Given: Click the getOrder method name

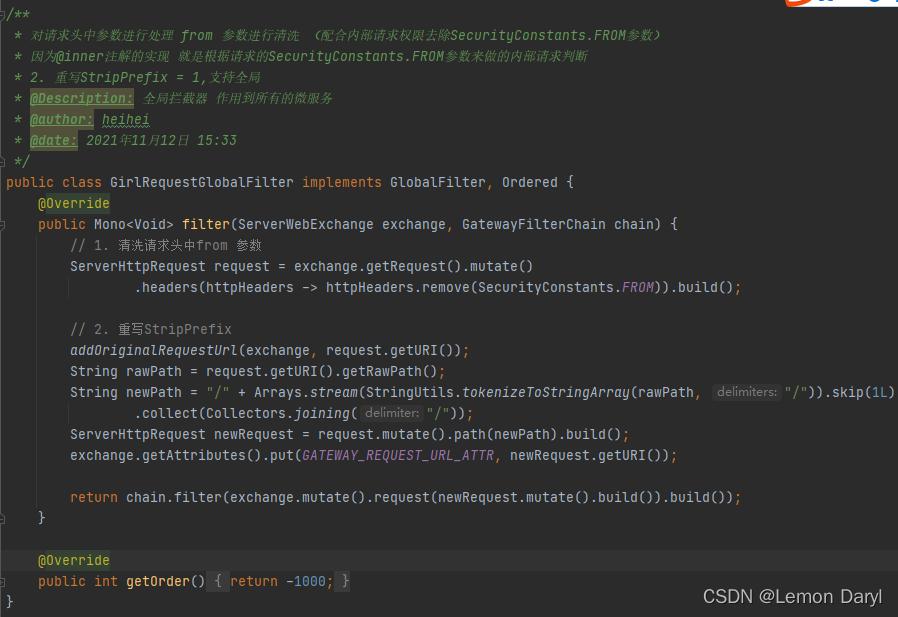Looking at the screenshot, I should pos(158,581).
